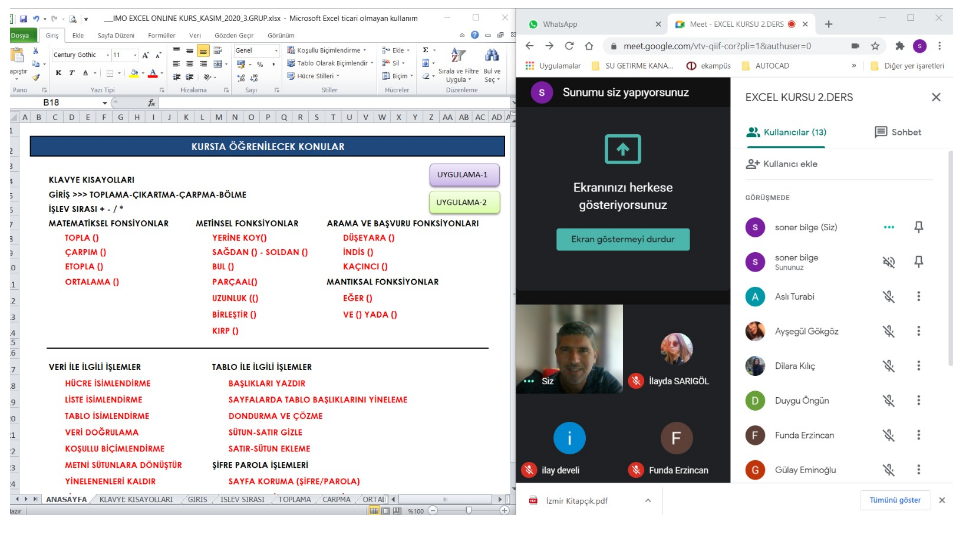Click the Siz self-view video thumbnail
This screenshot has width=960, height=540.
click(569, 348)
